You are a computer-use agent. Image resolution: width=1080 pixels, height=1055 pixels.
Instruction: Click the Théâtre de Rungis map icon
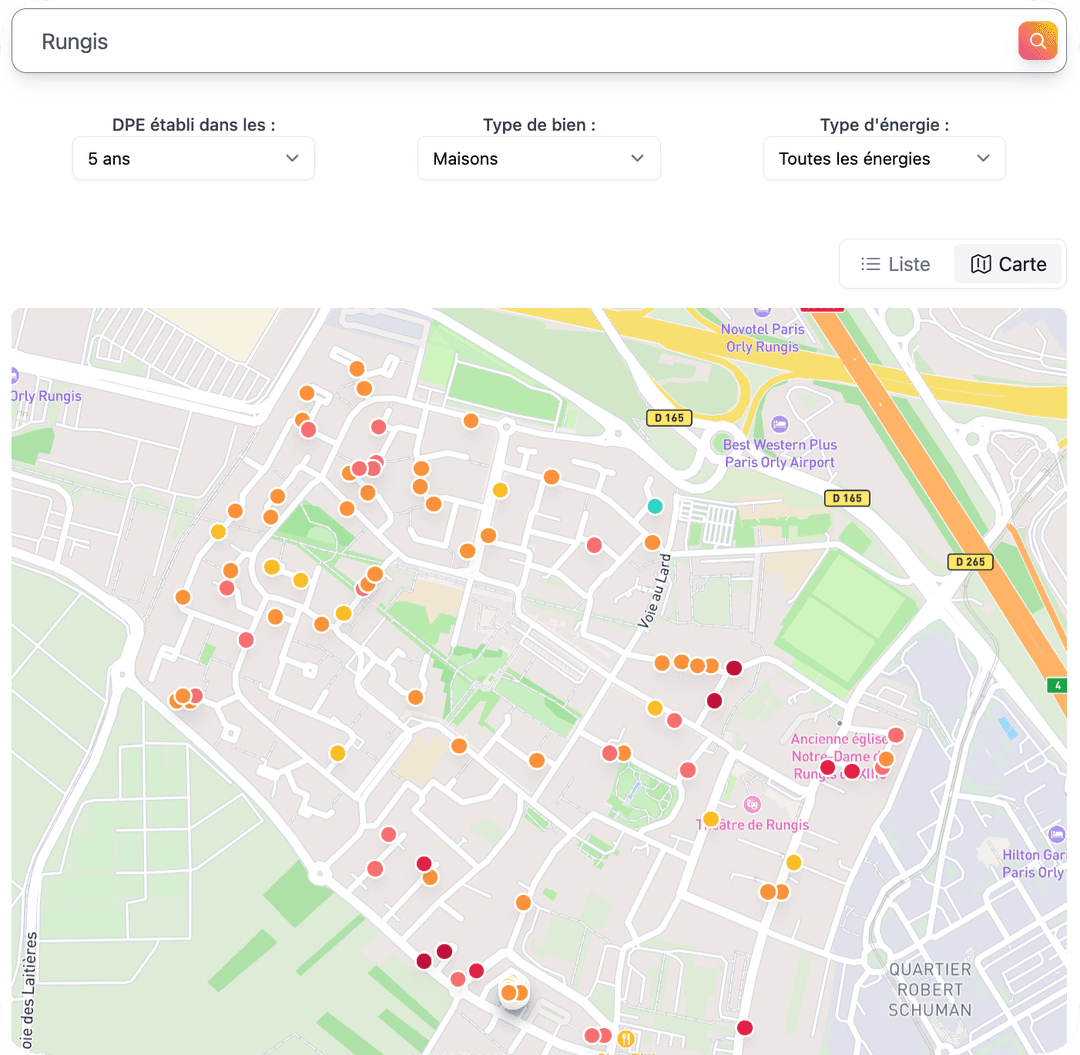[x=752, y=805]
